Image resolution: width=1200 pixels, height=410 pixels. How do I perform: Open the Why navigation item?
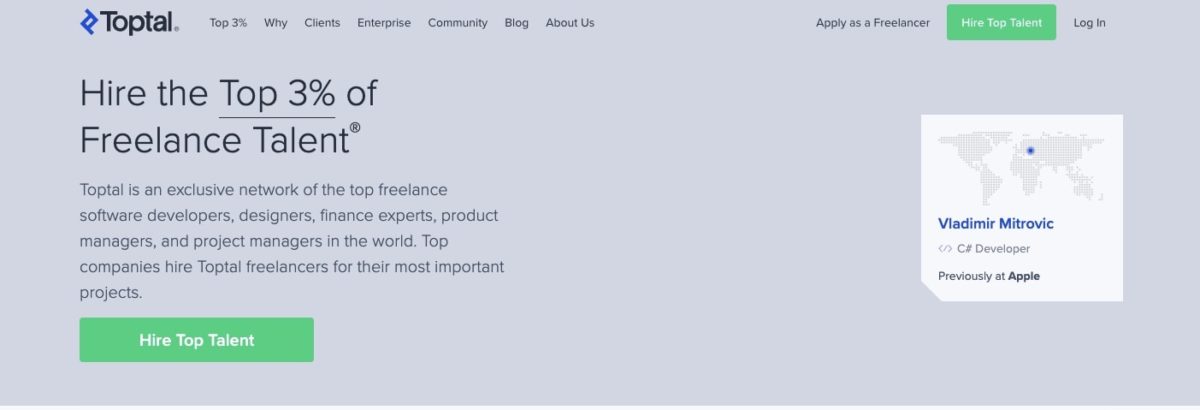pos(276,23)
